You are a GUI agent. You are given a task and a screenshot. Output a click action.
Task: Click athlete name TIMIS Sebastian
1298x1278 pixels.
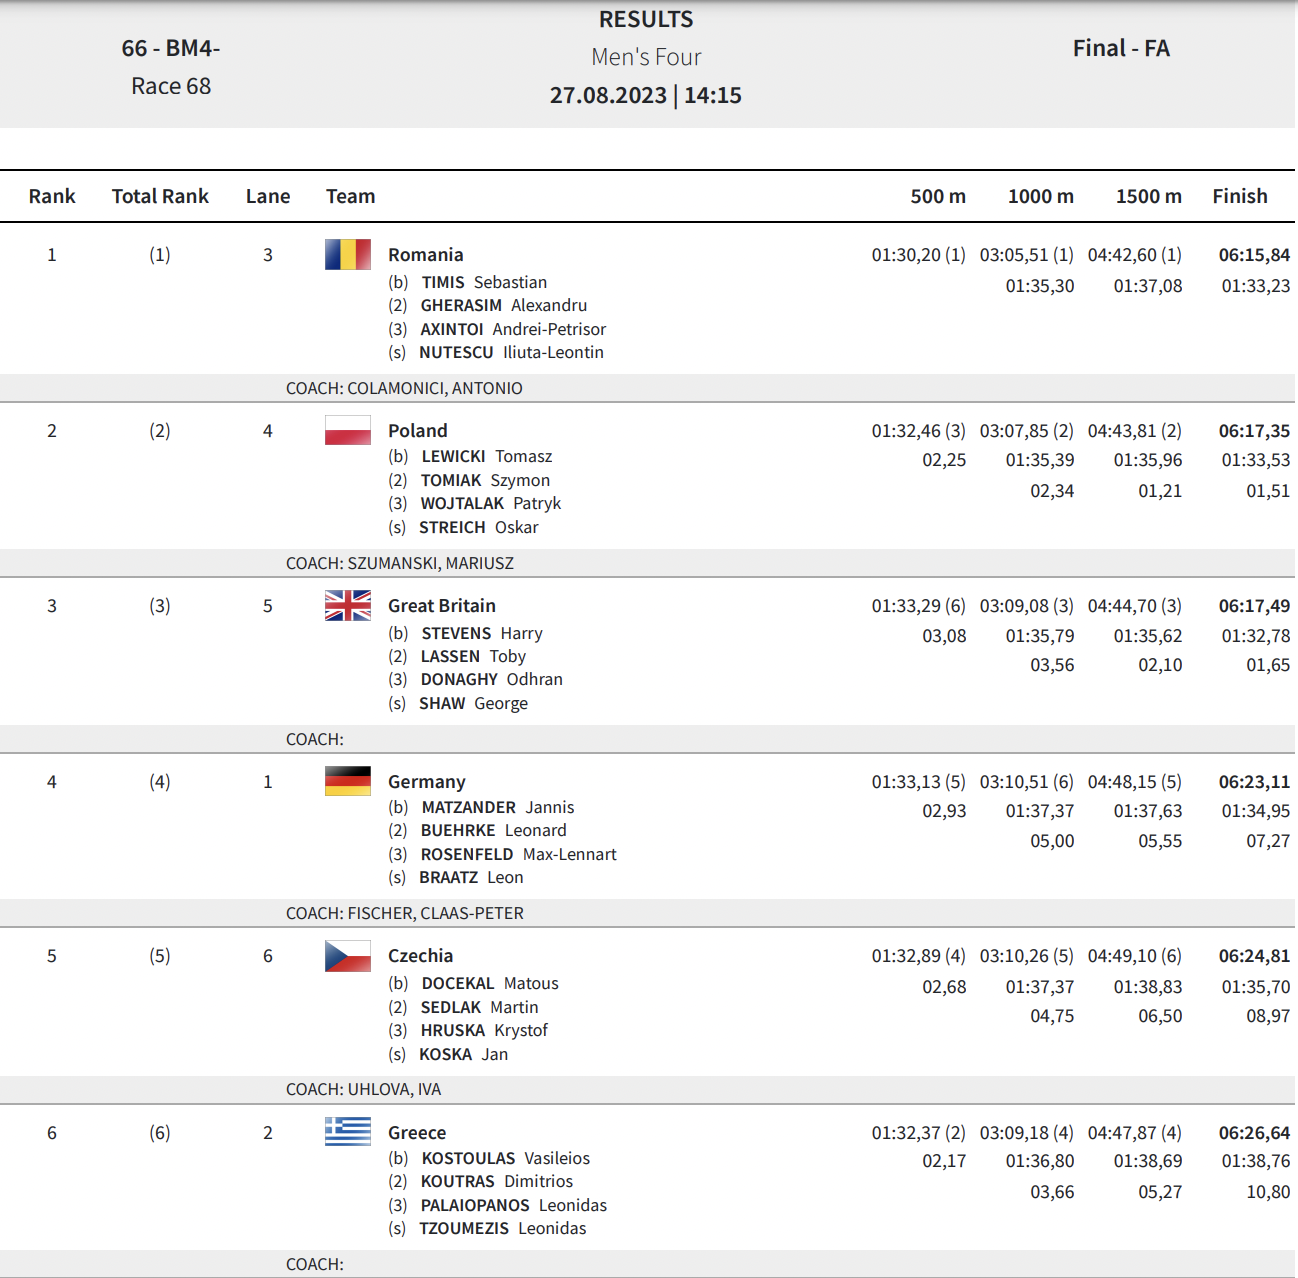pyautogui.click(x=484, y=282)
